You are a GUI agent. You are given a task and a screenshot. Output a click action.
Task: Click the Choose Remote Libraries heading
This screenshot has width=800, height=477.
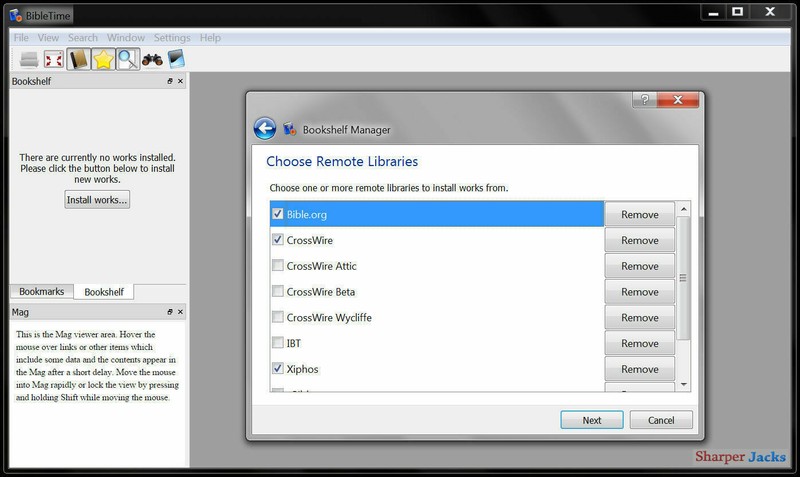[x=342, y=161]
